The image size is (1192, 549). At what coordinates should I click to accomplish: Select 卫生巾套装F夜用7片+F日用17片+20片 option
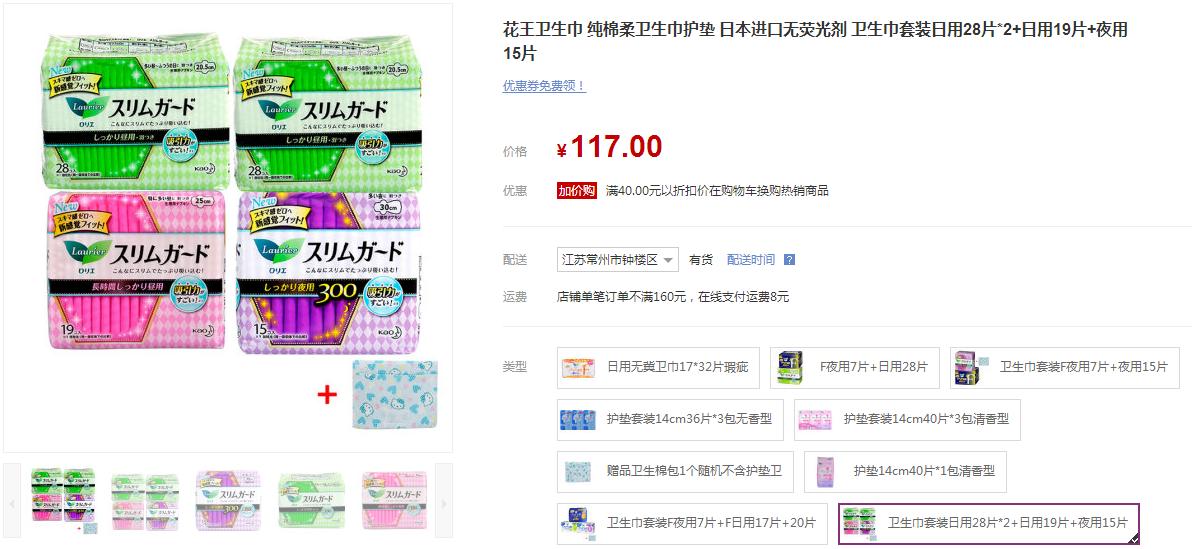coord(692,523)
